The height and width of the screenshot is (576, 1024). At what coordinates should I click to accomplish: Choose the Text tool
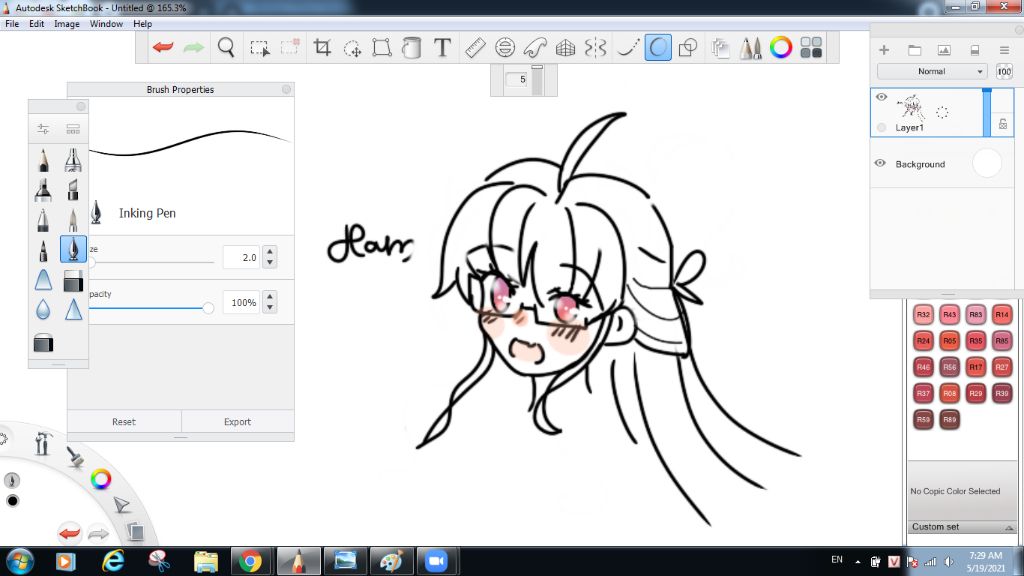tap(442, 47)
